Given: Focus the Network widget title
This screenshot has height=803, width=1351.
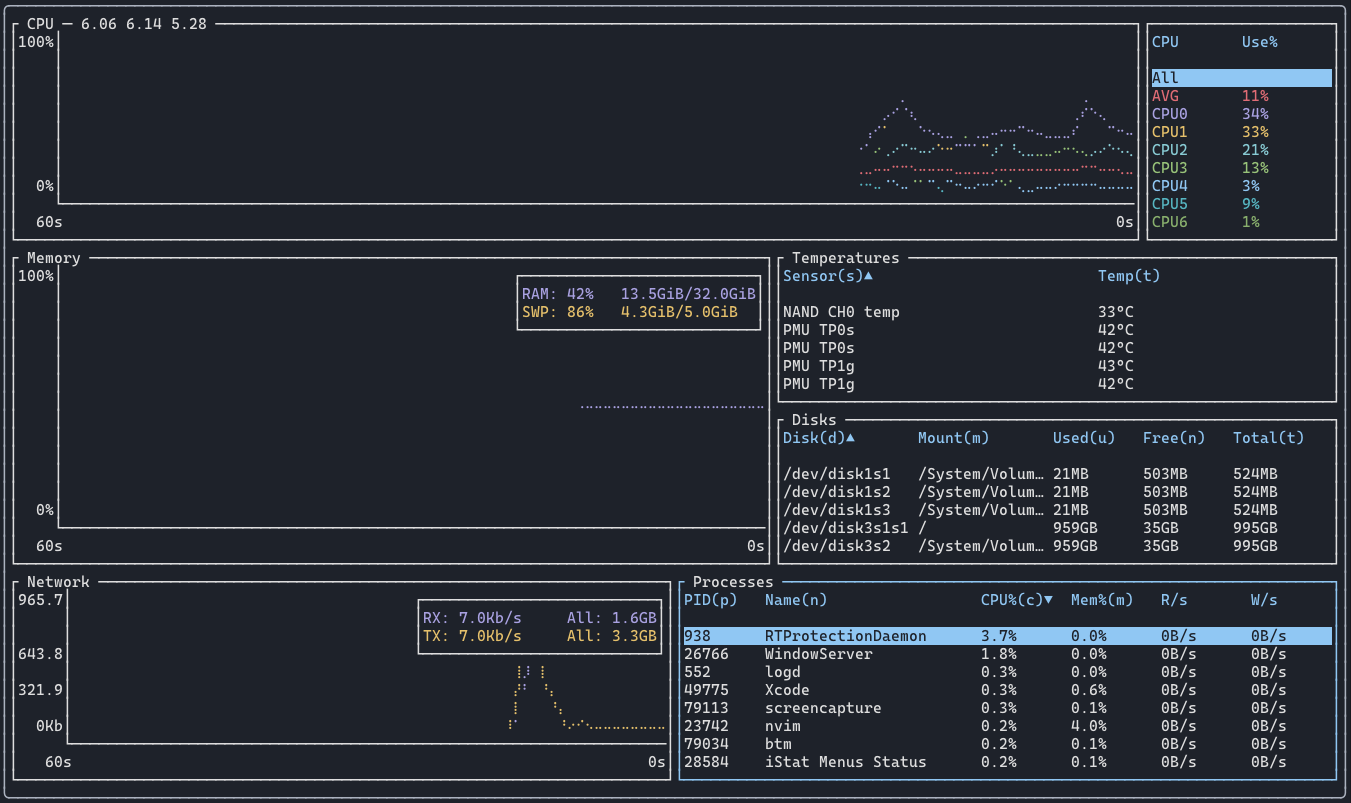Looking at the screenshot, I should tap(58, 582).
